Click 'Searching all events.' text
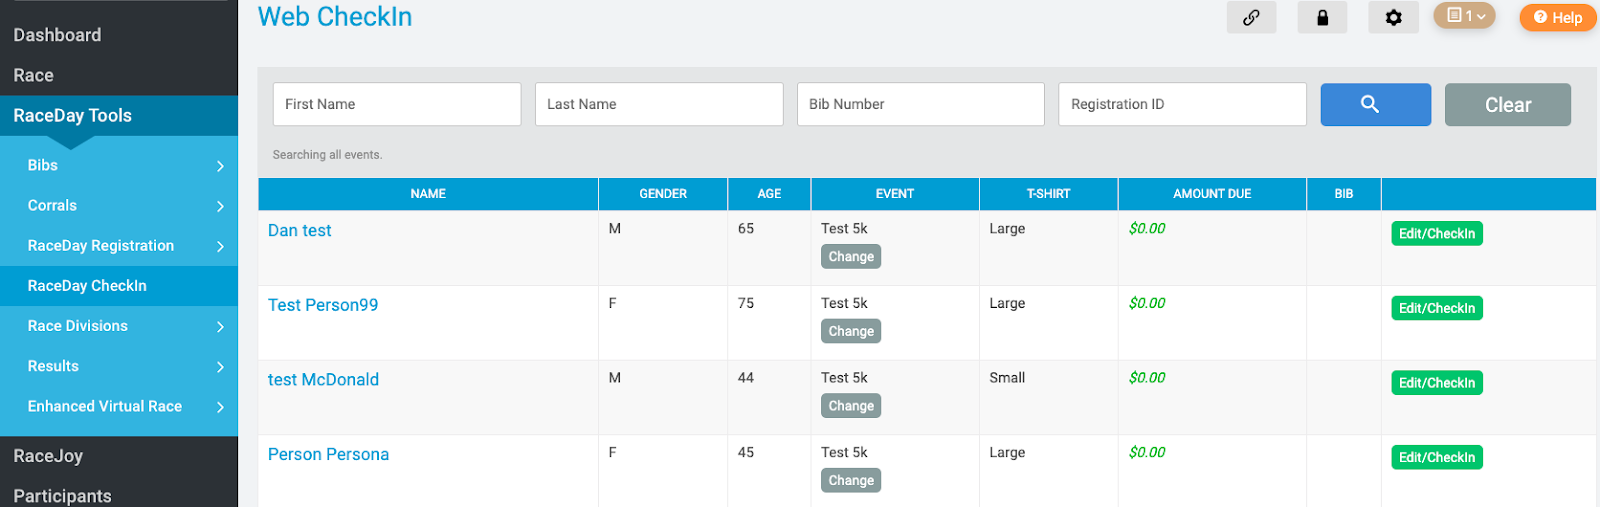1600x507 pixels. (327, 155)
